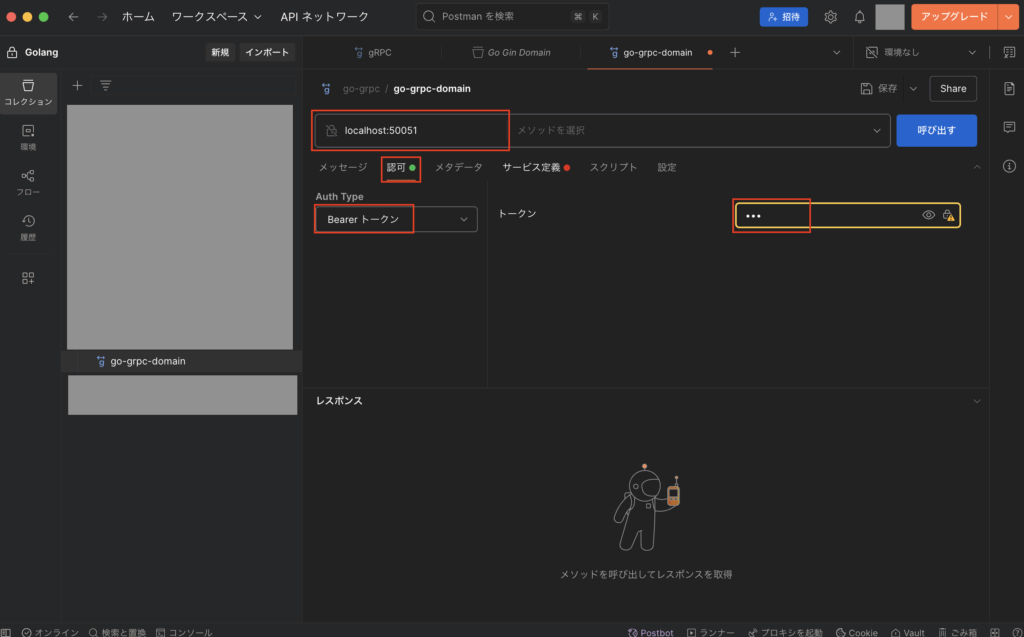Viewport: 1024px width, 637px height.
Task: Open ランナー in the status bar
Action: (711, 632)
